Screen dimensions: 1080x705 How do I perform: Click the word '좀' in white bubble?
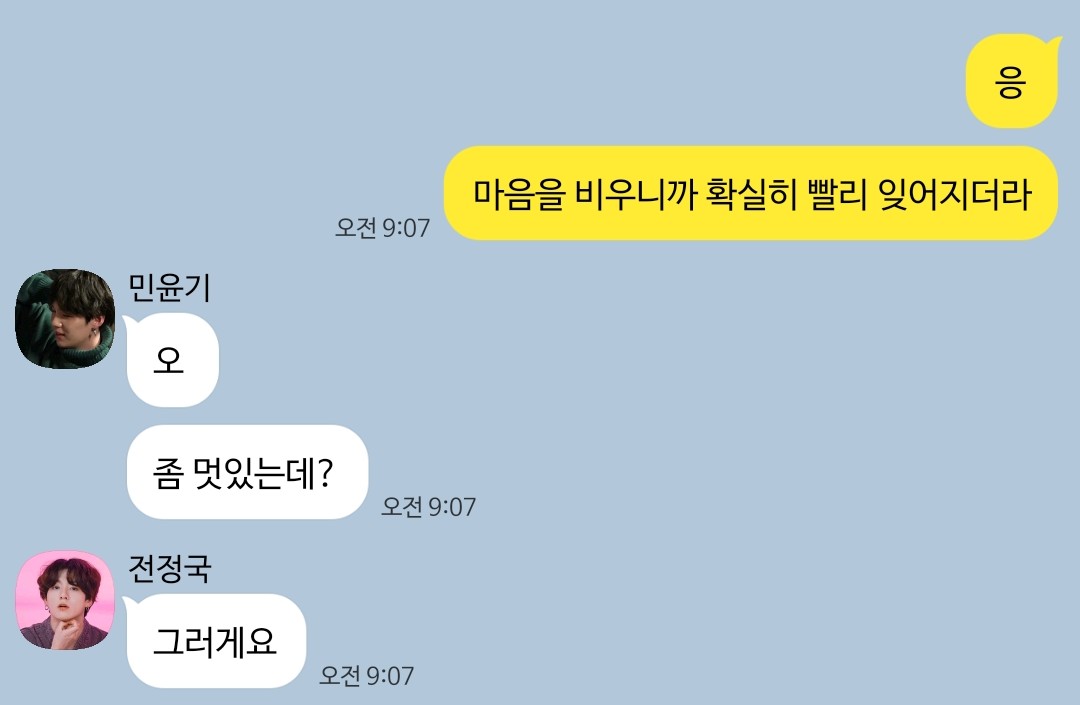tap(168, 474)
